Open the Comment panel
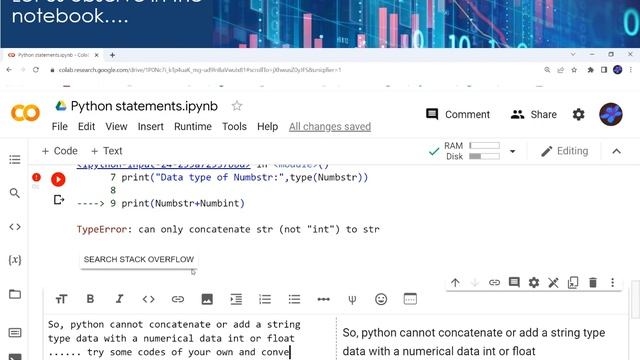Viewport: 640px width, 360px height. (x=458, y=114)
